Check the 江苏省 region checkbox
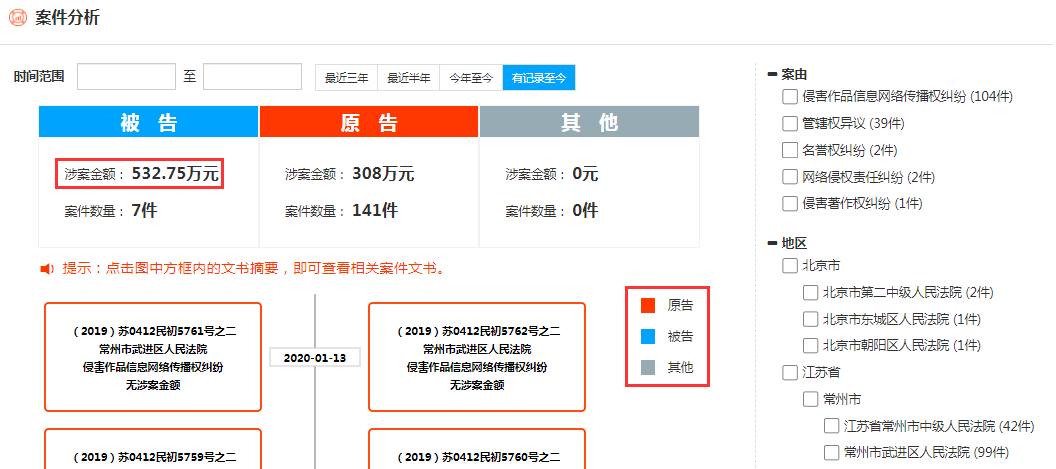This screenshot has height=469, width=1056. tap(789, 373)
